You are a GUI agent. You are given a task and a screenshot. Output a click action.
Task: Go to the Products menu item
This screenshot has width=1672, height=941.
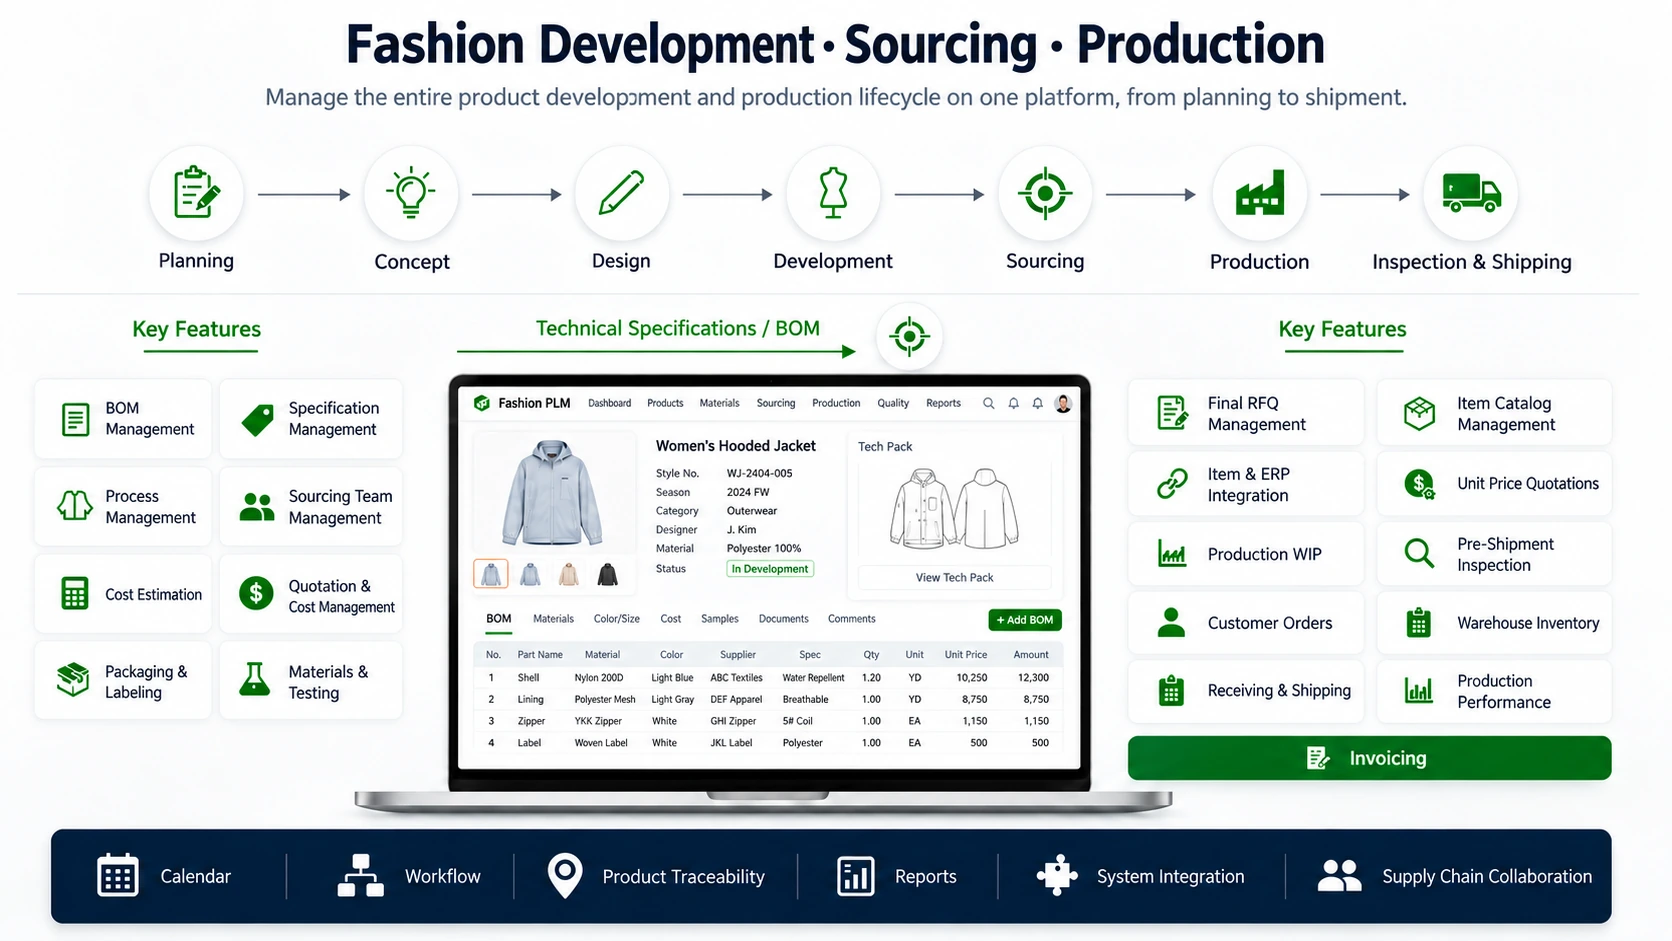click(665, 403)
